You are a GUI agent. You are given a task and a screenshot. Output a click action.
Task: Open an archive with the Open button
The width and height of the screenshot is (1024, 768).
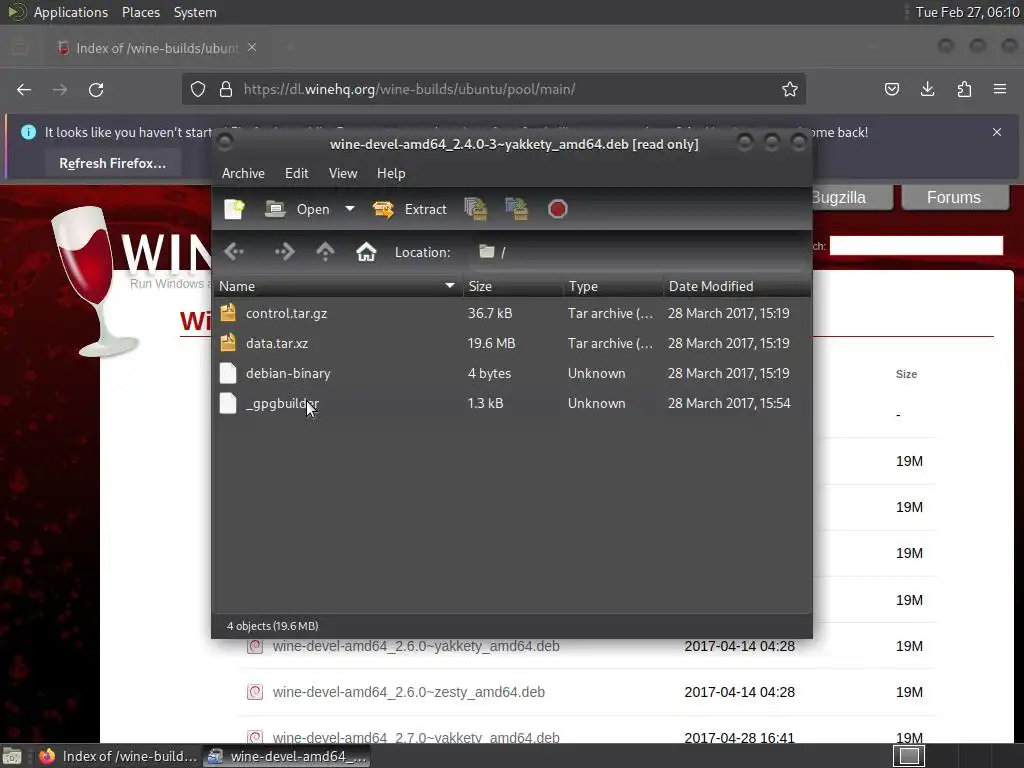tap(297, 209)
